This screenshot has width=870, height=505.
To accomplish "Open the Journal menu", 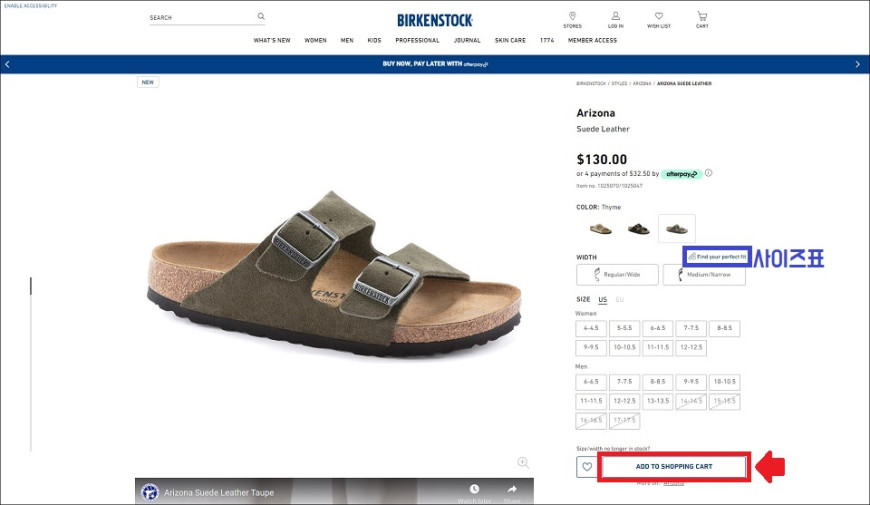I will click(x=467, y=41).
